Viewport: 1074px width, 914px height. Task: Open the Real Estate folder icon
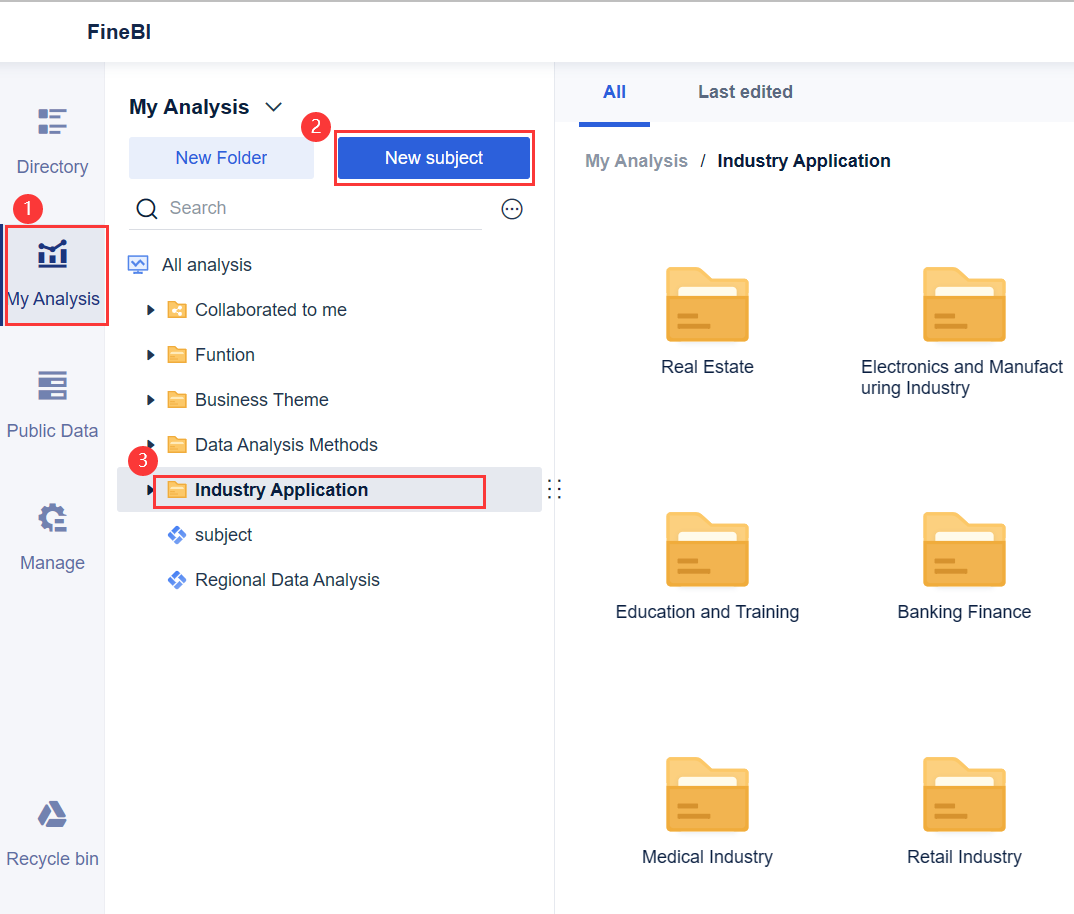707,305
